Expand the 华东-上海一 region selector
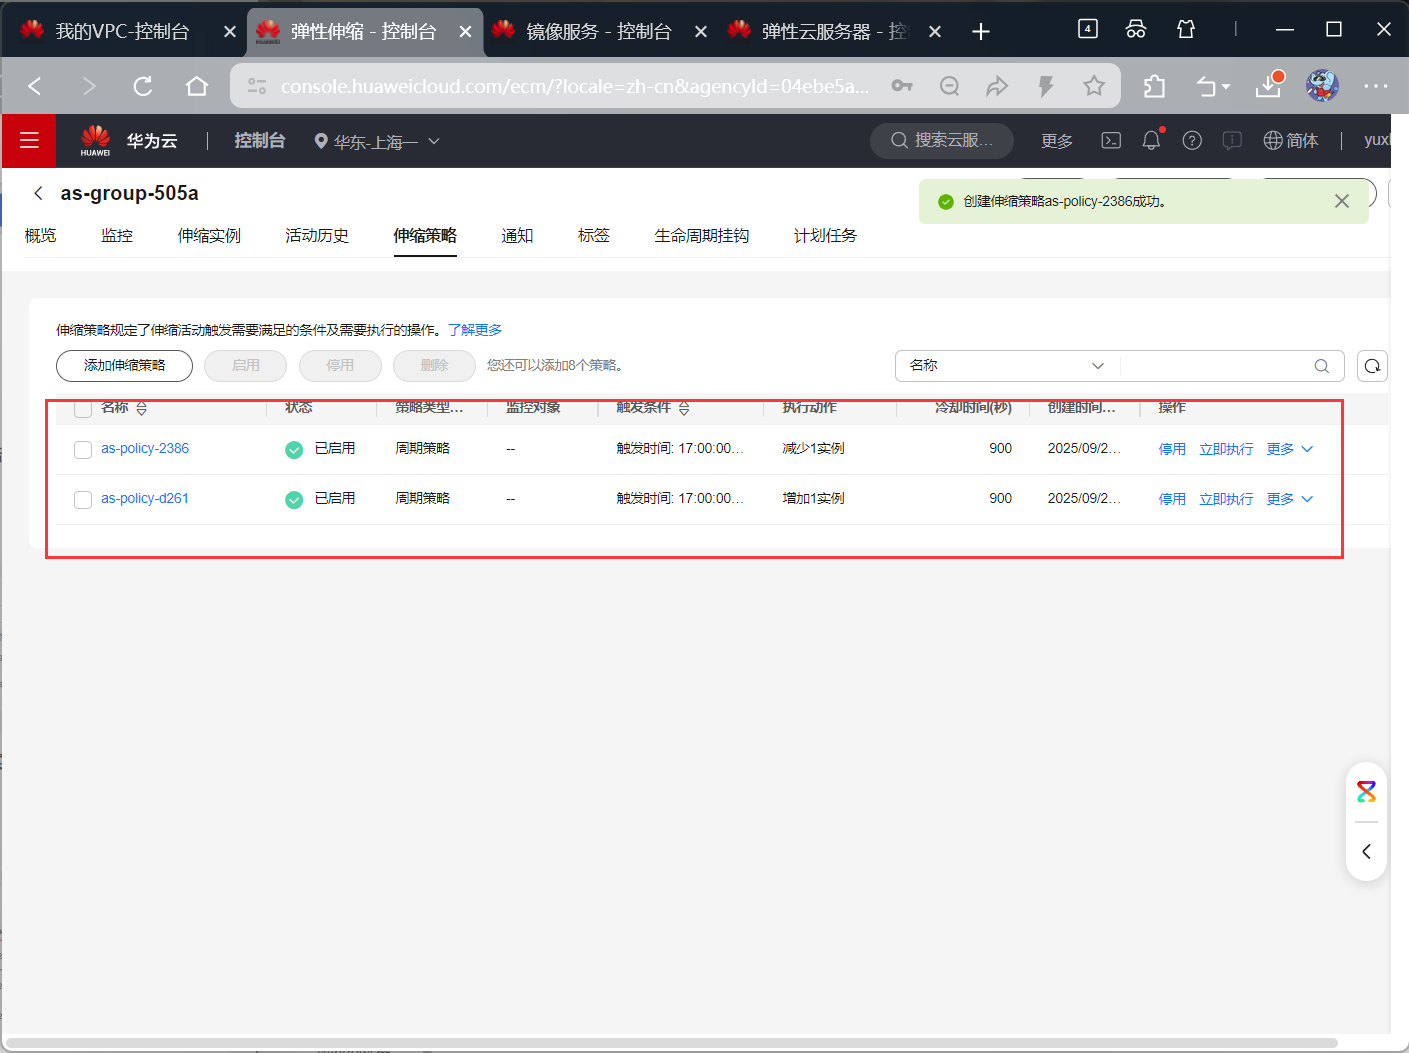This screenshot has width=1409, height=1053. tap(377, 142)
